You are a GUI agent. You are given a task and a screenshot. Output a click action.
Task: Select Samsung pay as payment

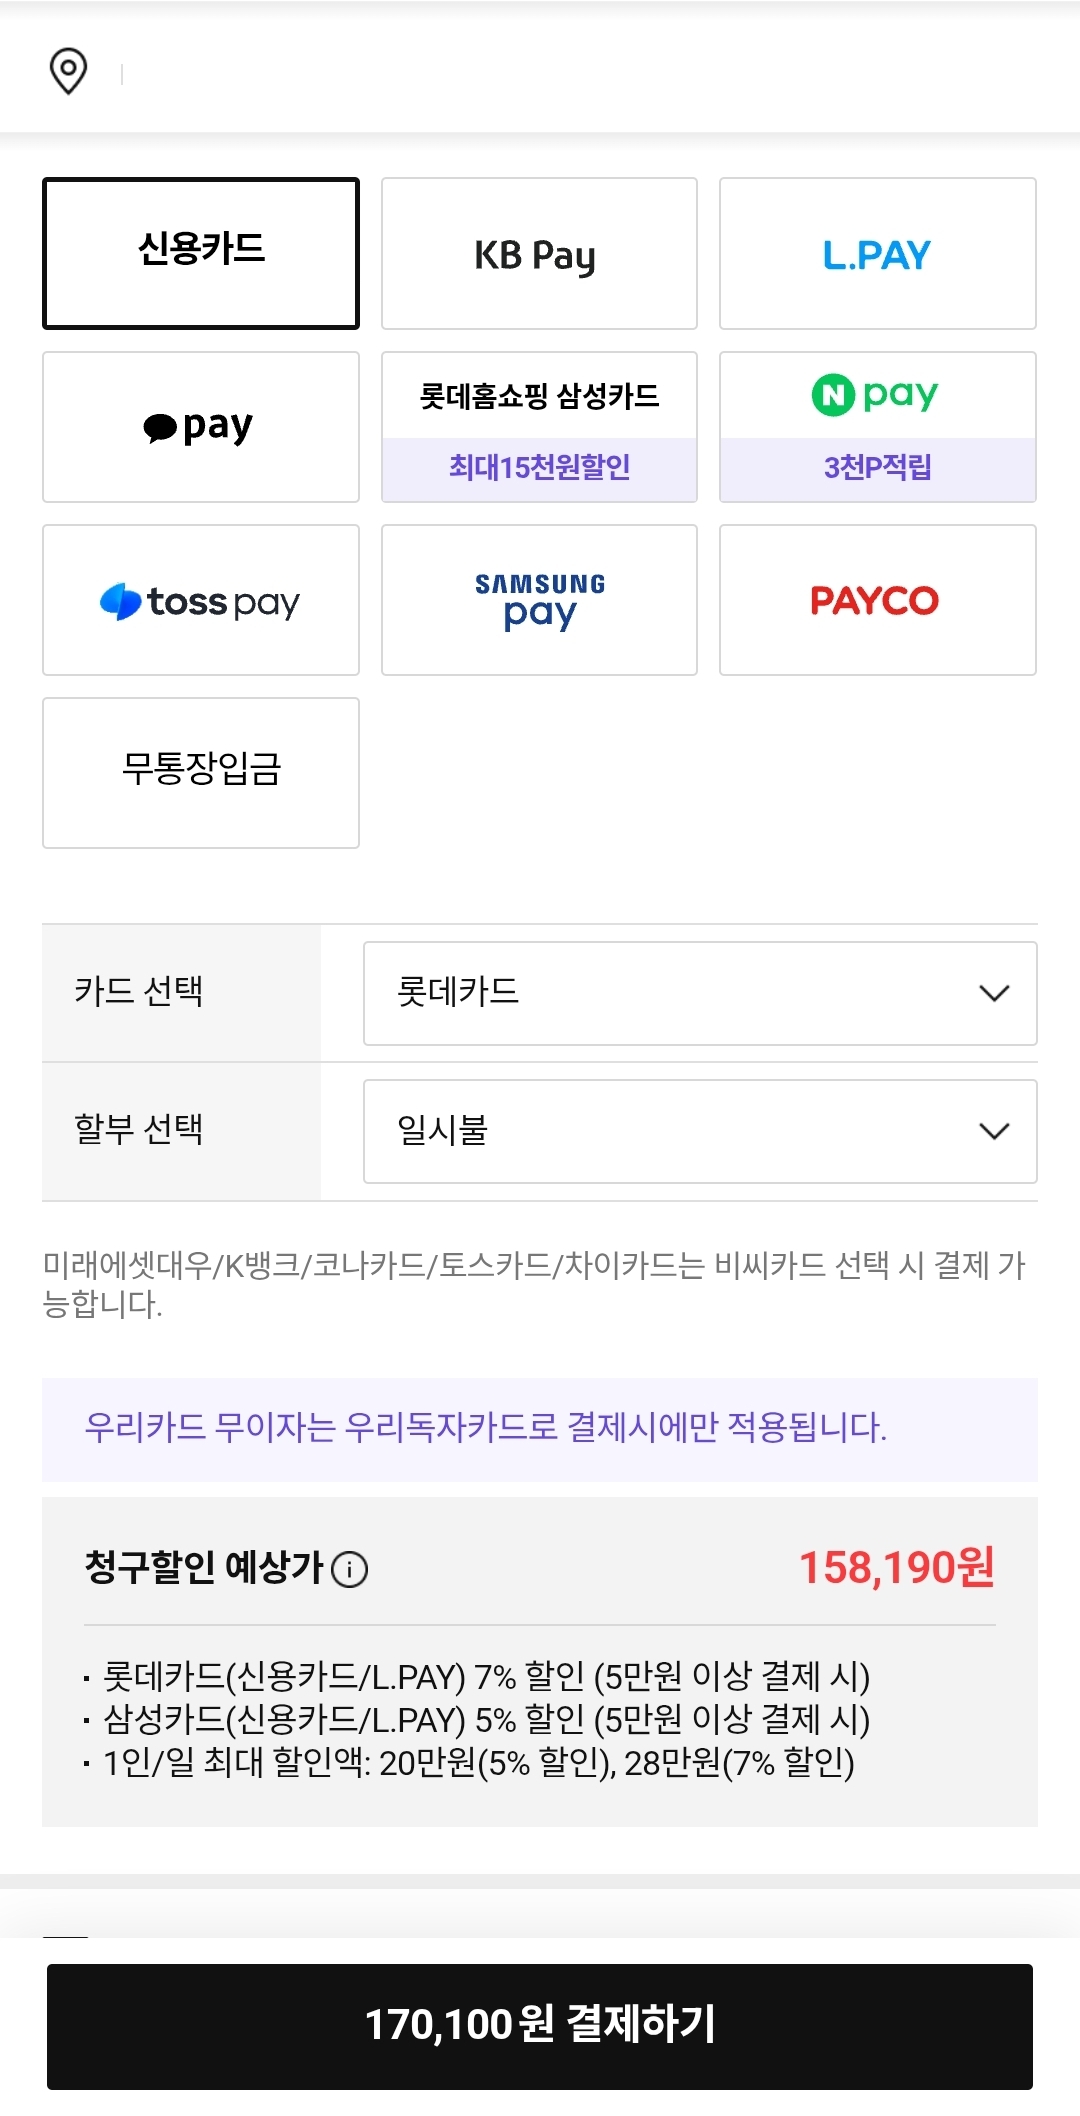point(539,600)
